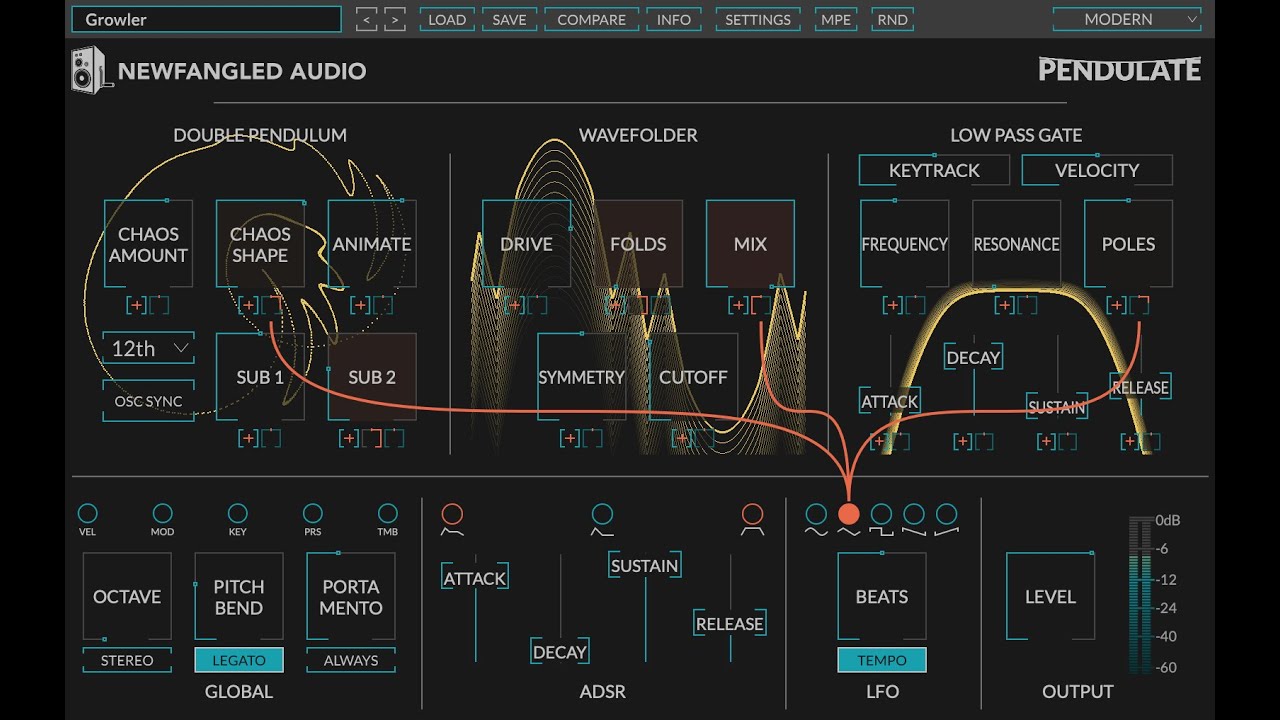Select the TMB modulation source circle
Screen dimensions: 1280x720
click(388, 514)
